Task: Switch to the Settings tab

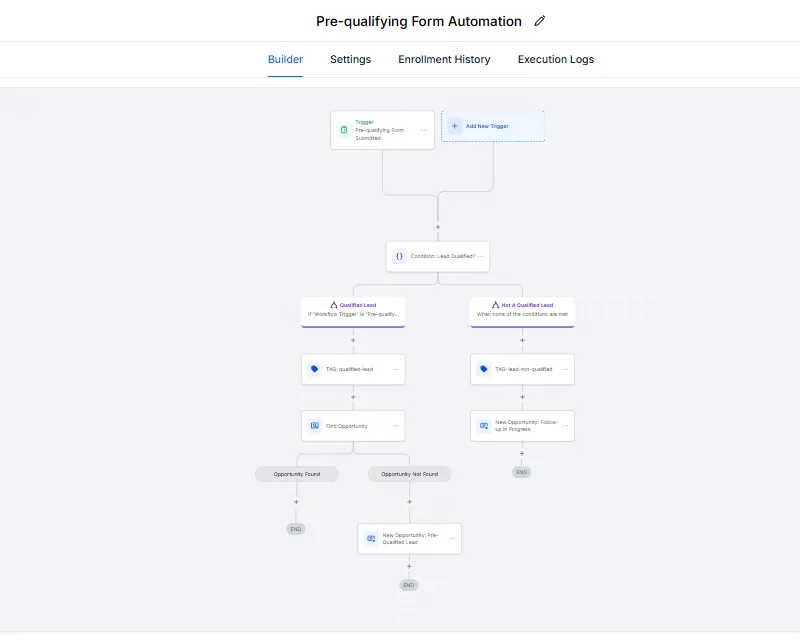Action: point(350,60)
